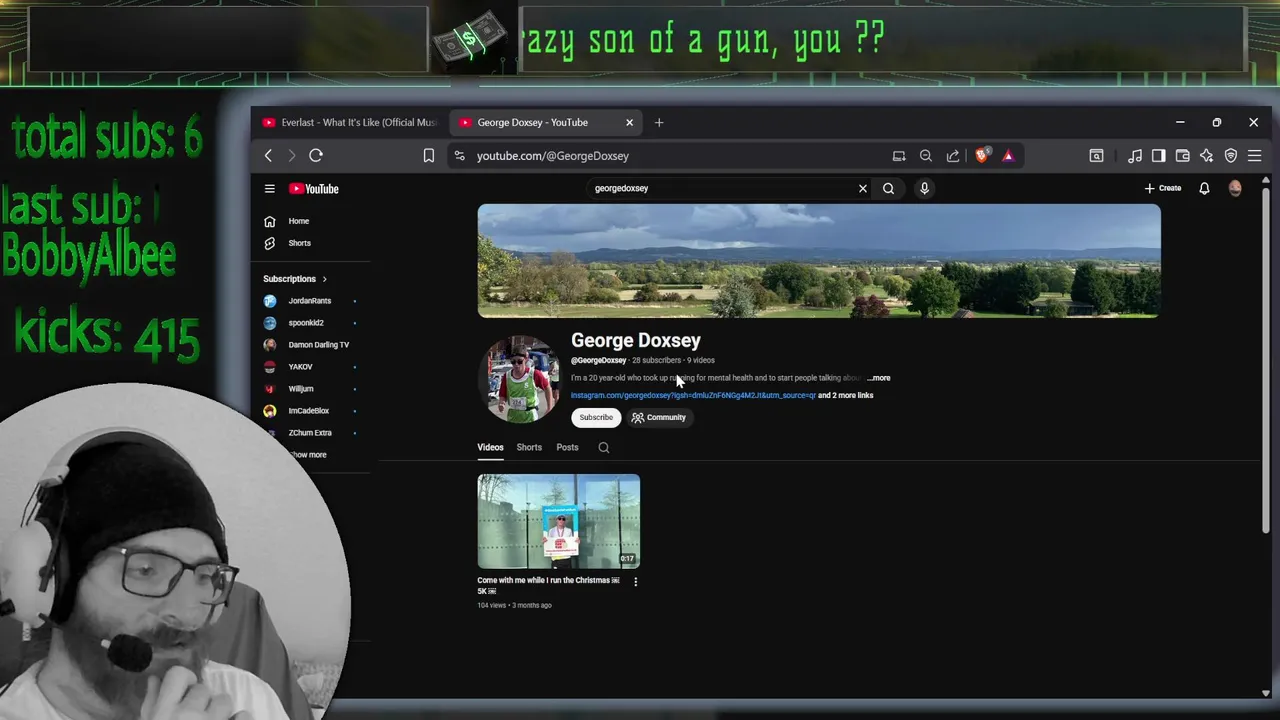Open the channel Community button

[659, 417]
